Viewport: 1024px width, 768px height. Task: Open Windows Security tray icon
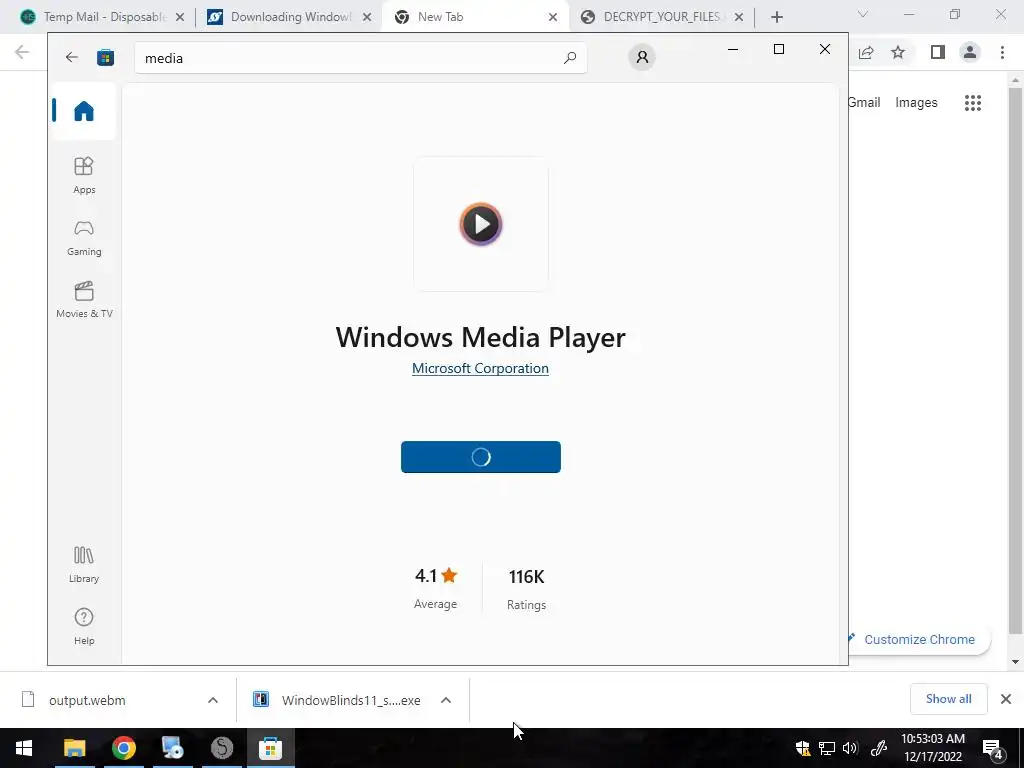(x=803, y=748)
